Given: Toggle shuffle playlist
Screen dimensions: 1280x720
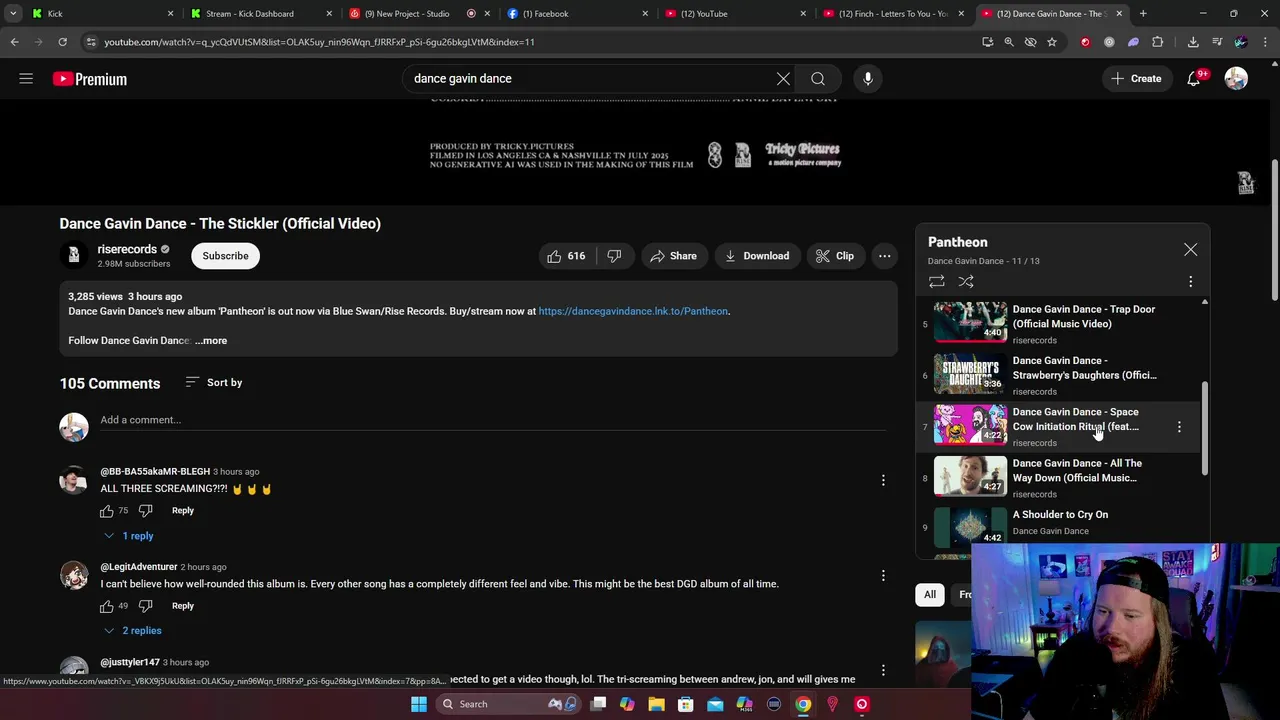Looking at the screenshot, I should coord(966,282).
